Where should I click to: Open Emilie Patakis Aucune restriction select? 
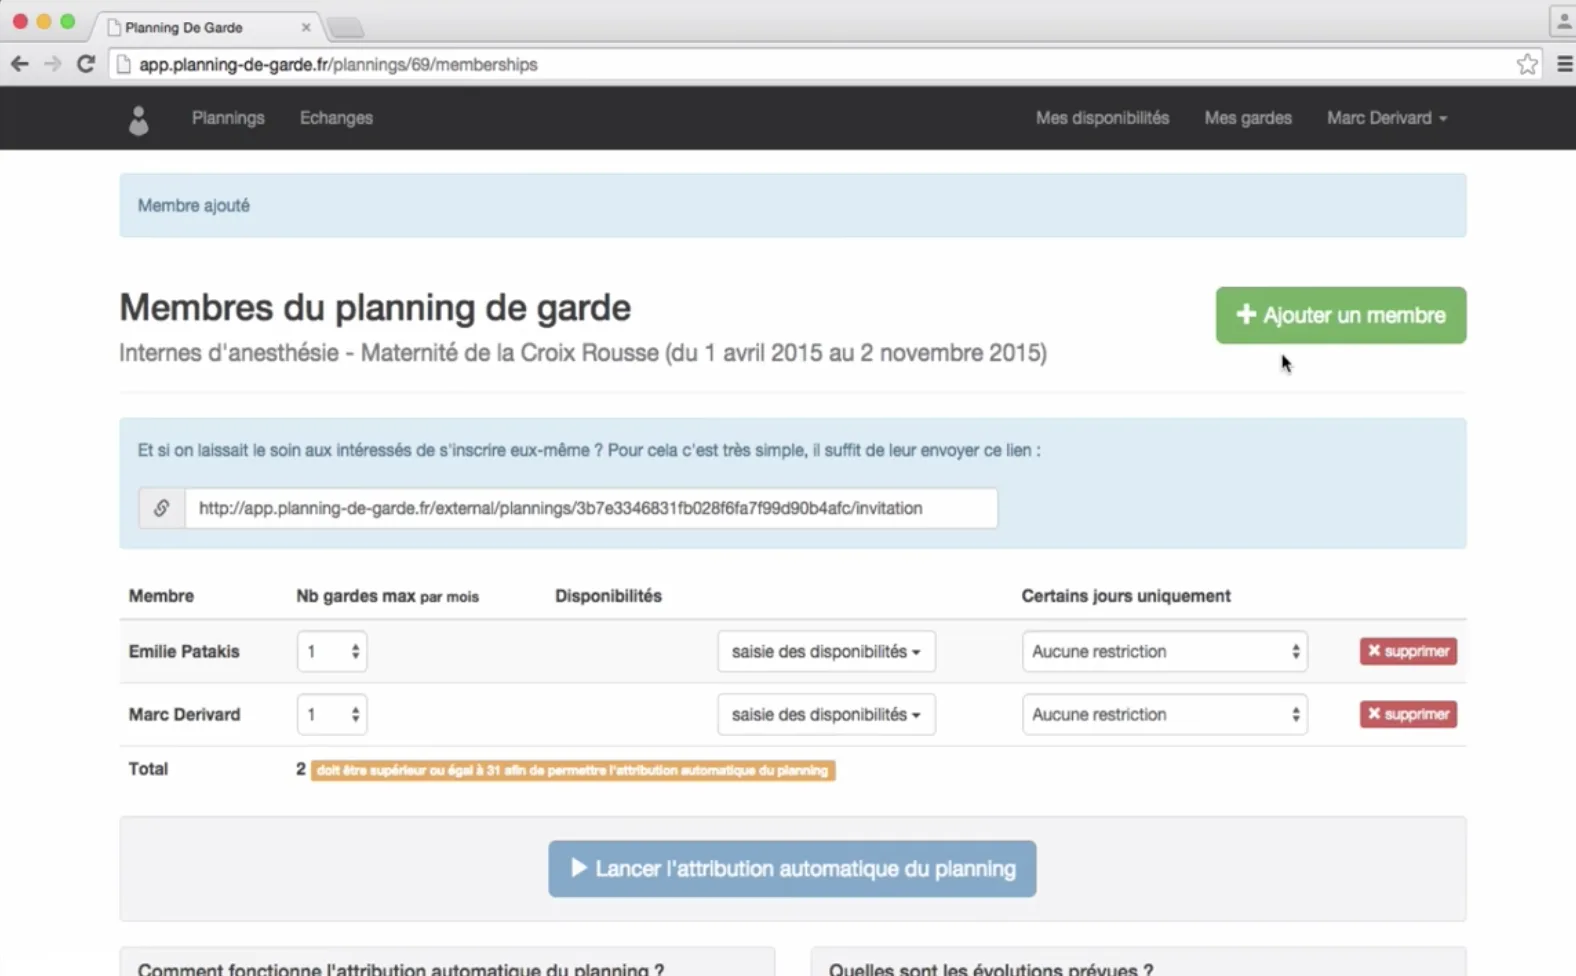point(1165,651)
